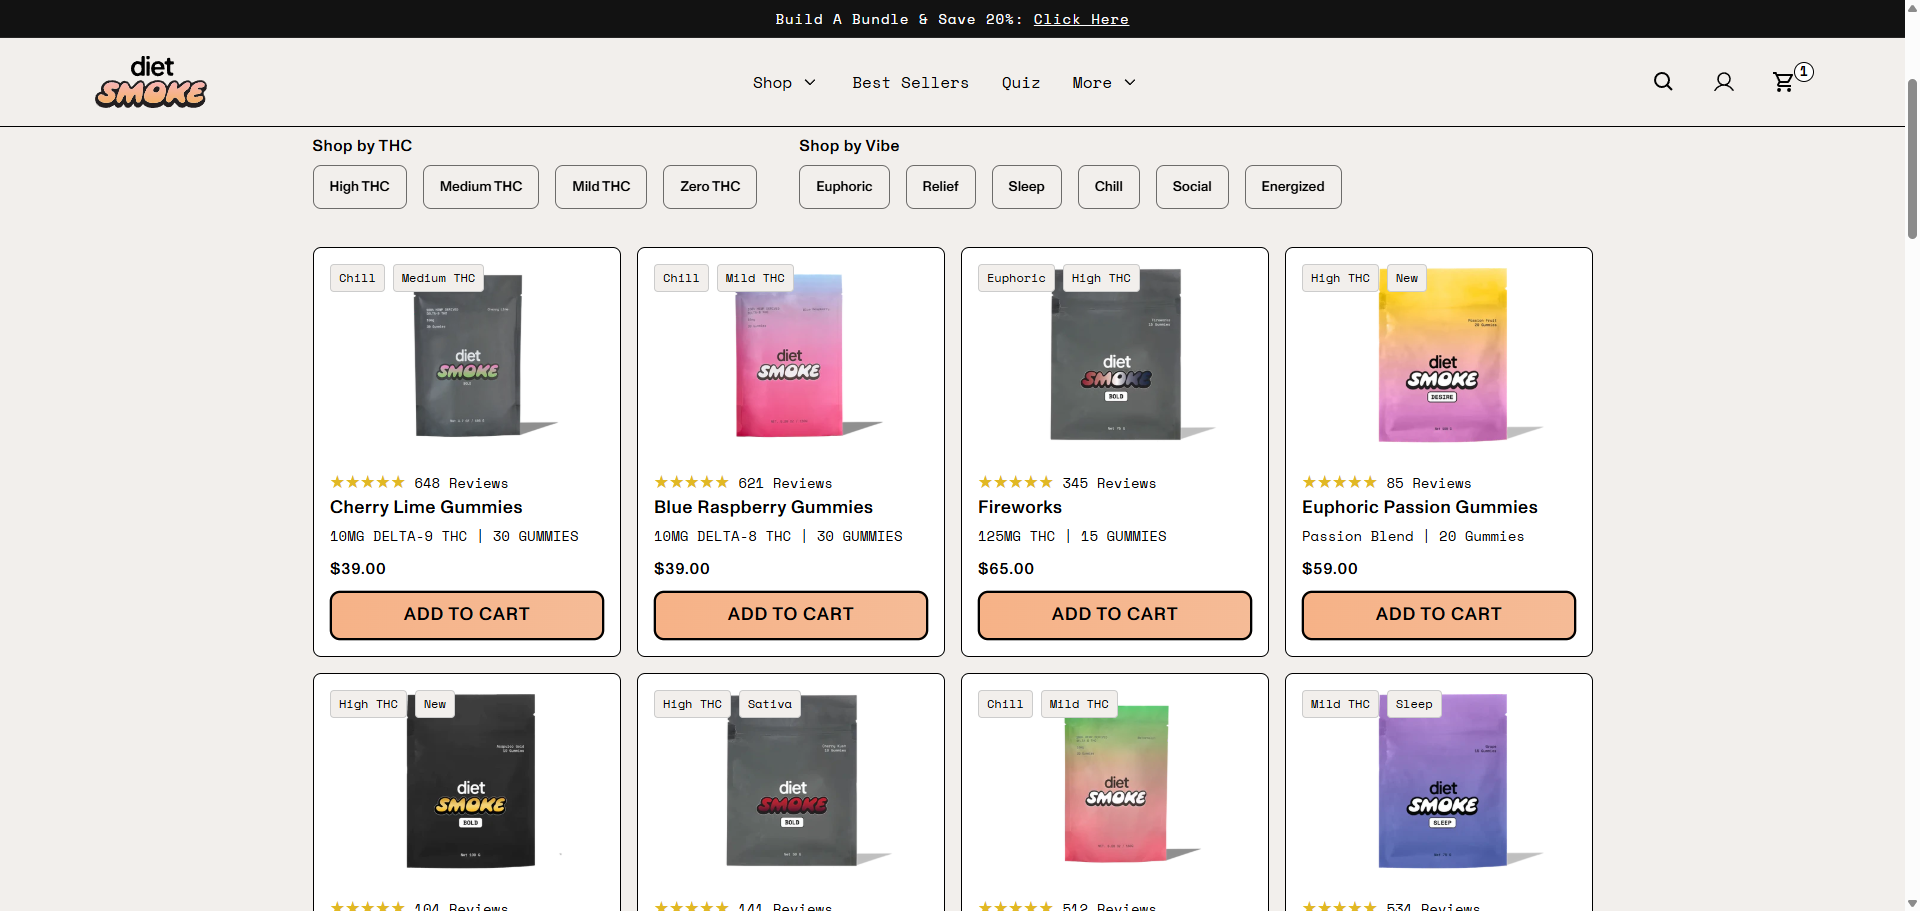Click the $59.00 price text
The width and height of the screenshot is (1920, 911).
(x=1330, y=569)
